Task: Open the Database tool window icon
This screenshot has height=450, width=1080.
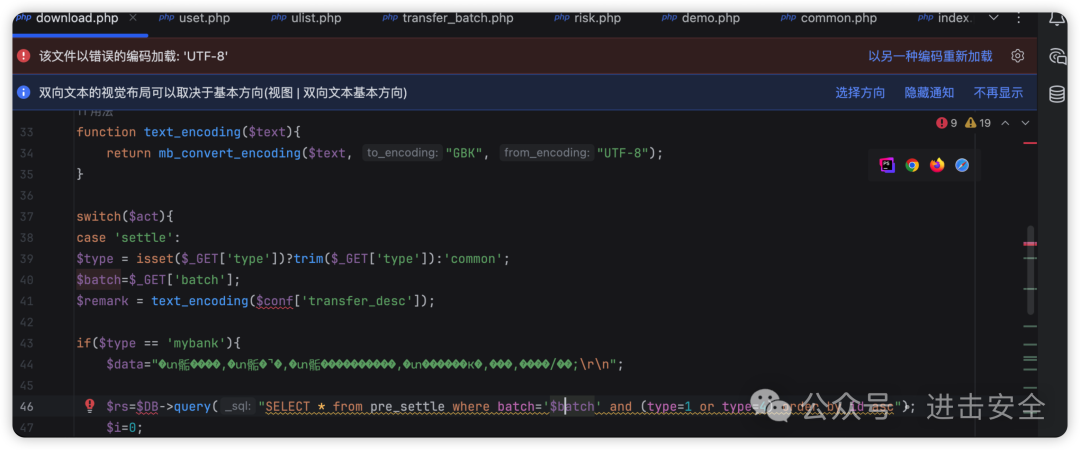Action: coord(1057,94)
